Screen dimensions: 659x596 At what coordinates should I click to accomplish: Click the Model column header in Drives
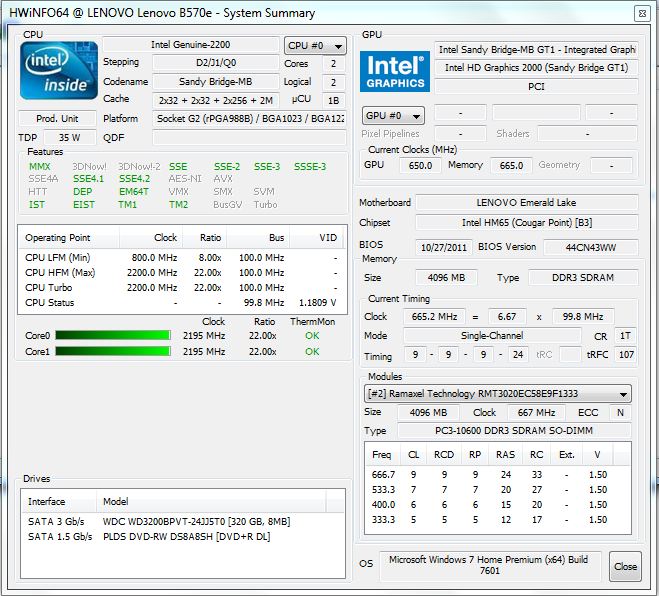tap(211, 501)
